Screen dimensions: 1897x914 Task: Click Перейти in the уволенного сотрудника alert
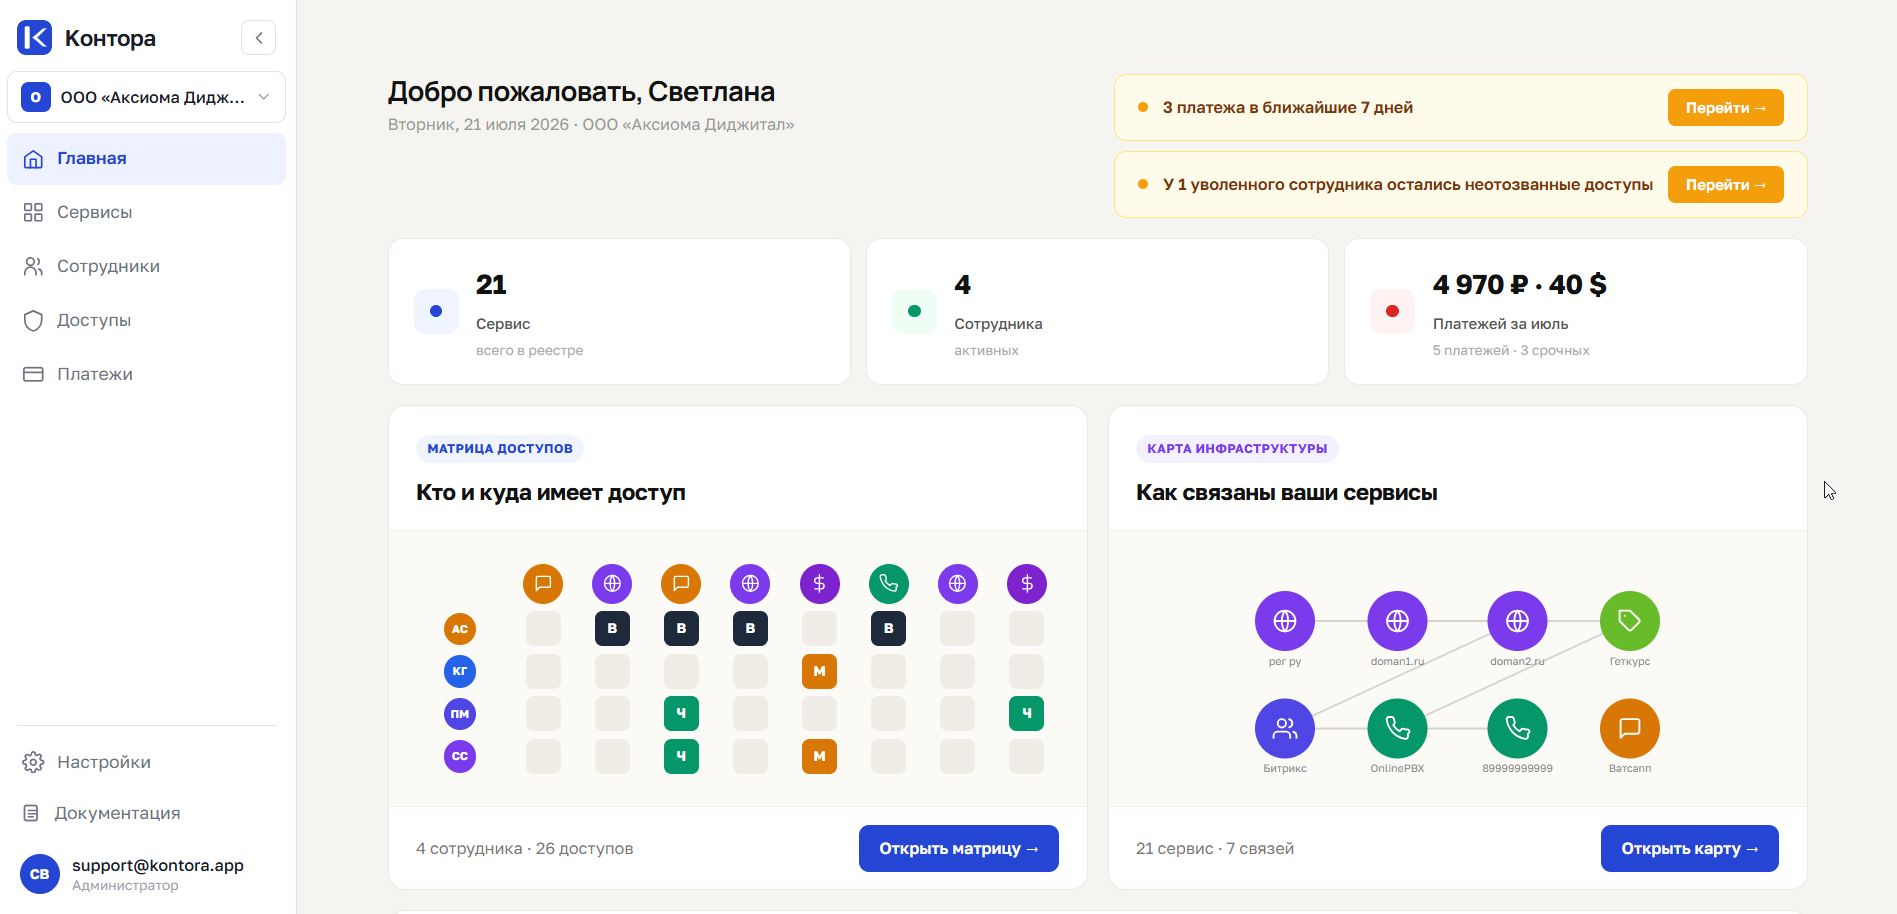(1725, 185)
